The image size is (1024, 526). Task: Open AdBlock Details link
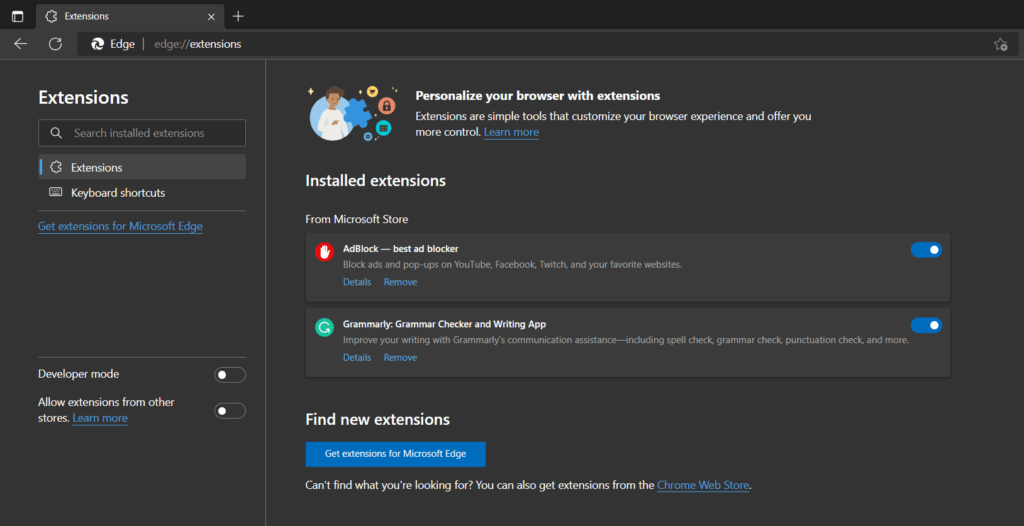tap(357, 282)
